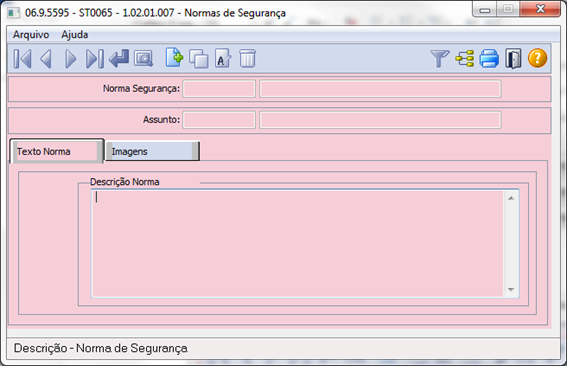
Task: Click the go-to record arrow icon
Action: pos(119,59)
